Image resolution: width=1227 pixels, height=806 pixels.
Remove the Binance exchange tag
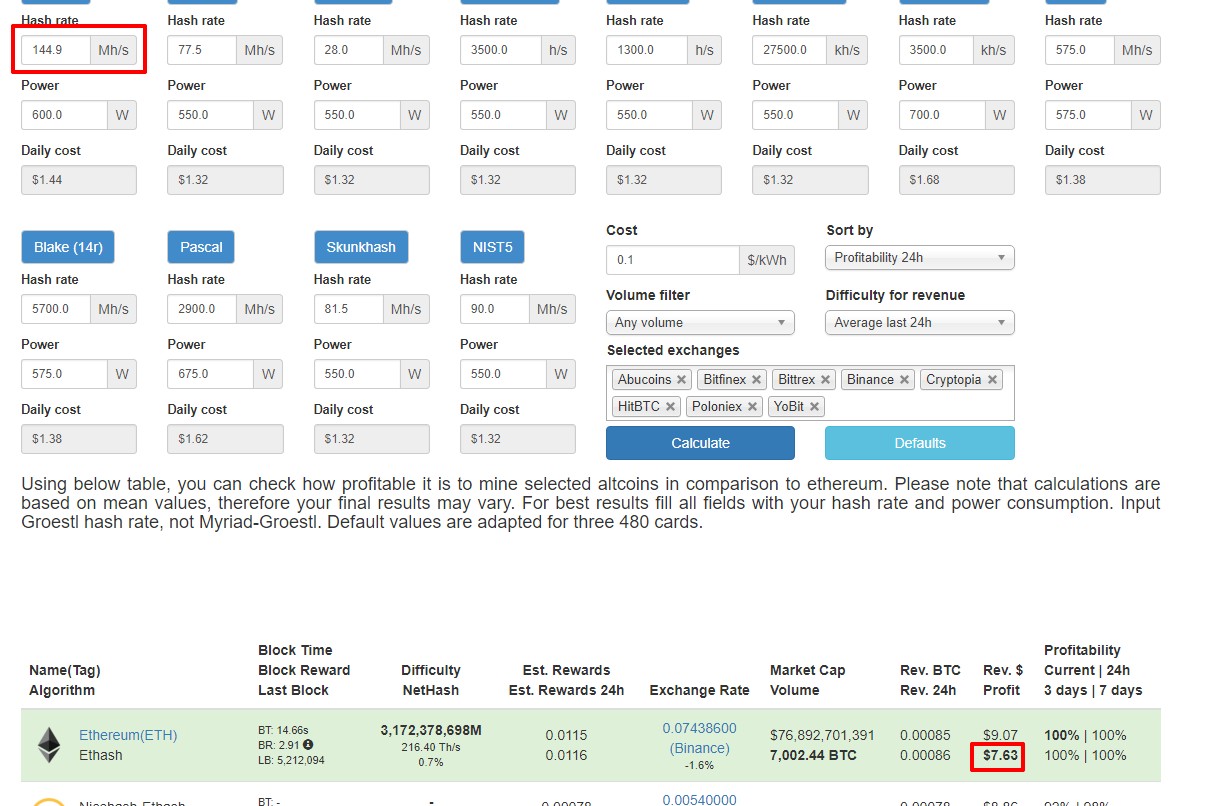click(904, 380)
